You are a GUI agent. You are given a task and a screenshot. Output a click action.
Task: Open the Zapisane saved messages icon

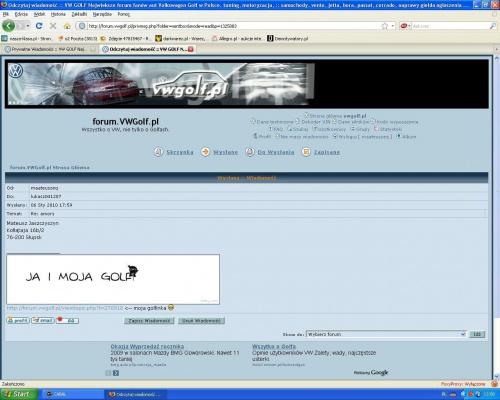click(x=306, y=152)
